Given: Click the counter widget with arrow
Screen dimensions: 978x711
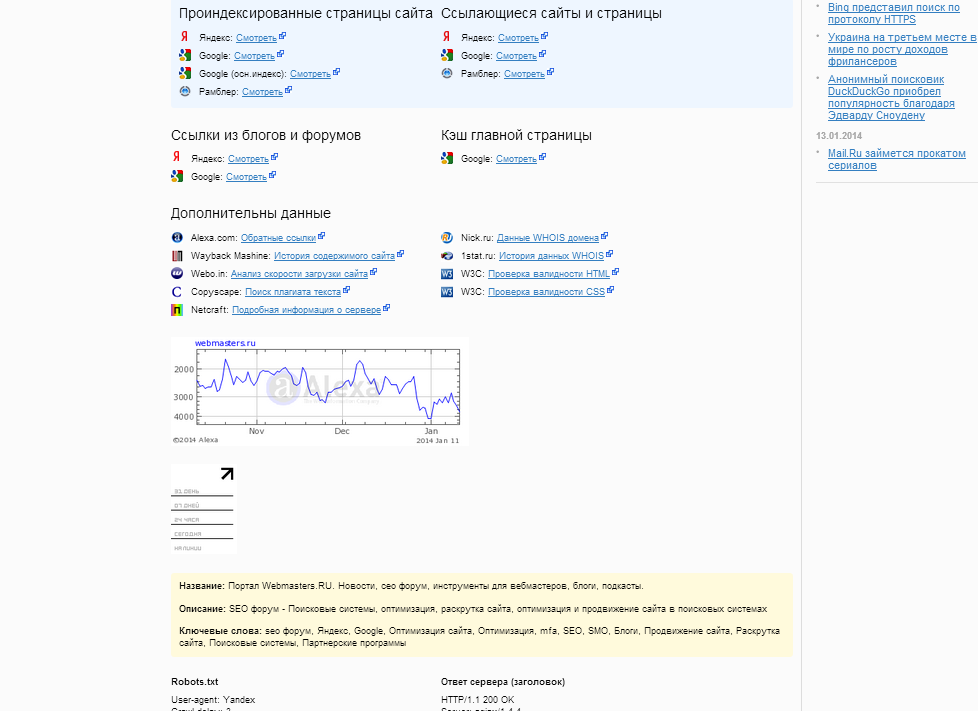Looking at the screenshot, I should tap(204, 509).
